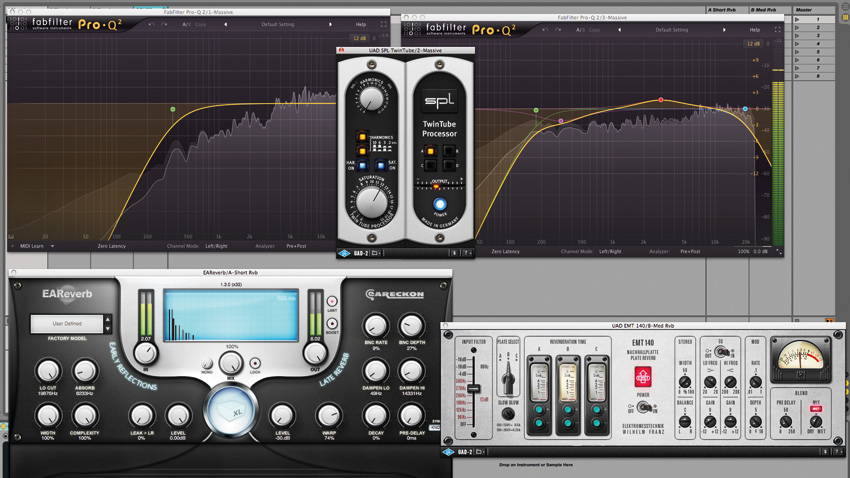Click the ? help button in the EMT 140 toolbar
Viewport: 850px width, 478px height.
(837, 451)
